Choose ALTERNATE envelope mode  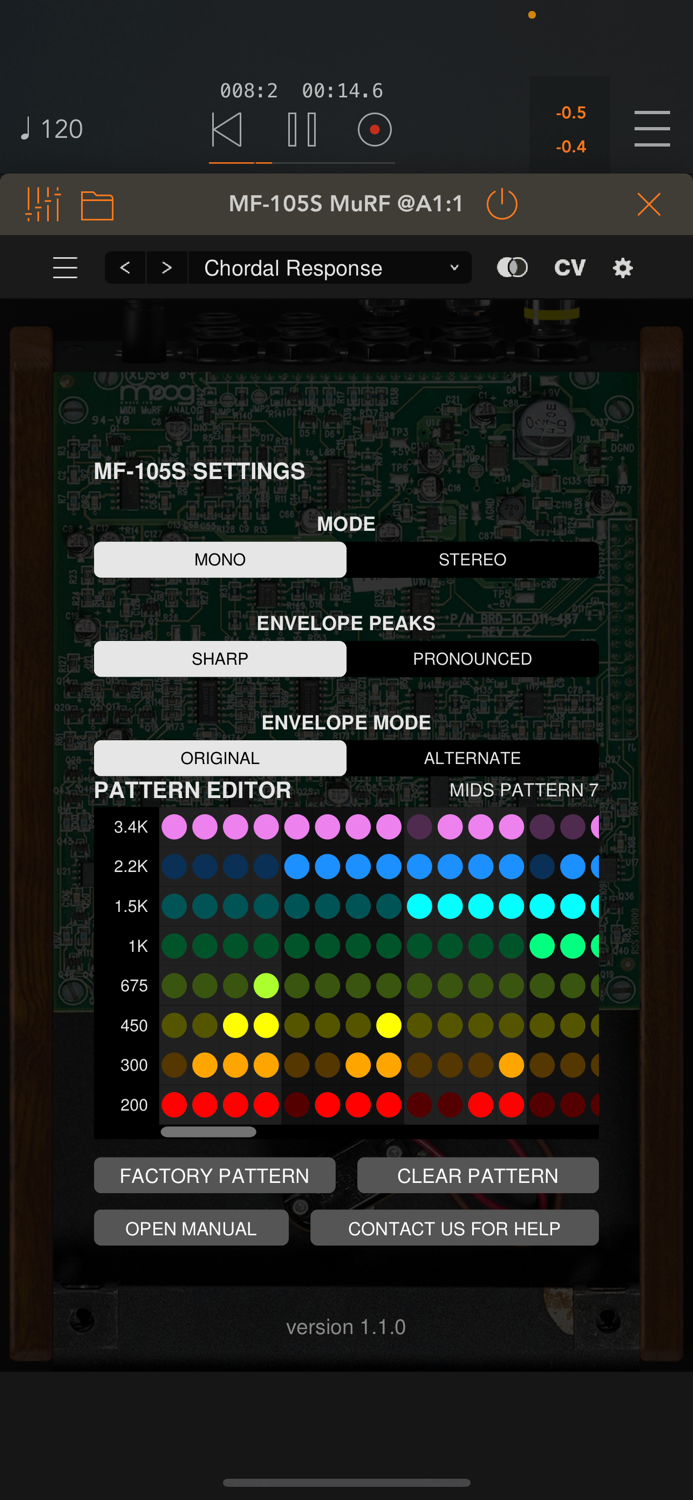[473, 758]
